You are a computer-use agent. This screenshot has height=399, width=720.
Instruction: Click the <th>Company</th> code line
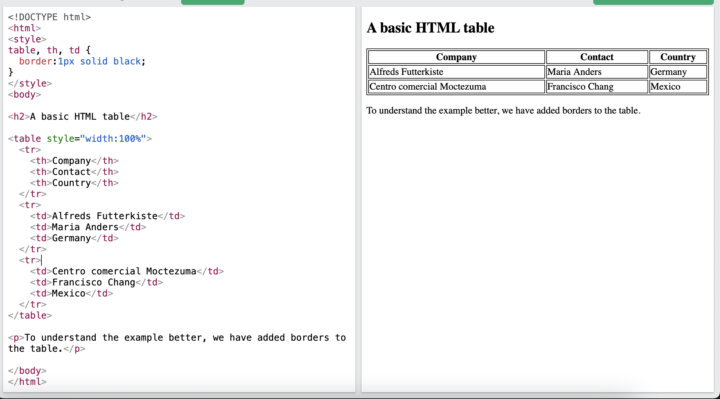point(74,161)
